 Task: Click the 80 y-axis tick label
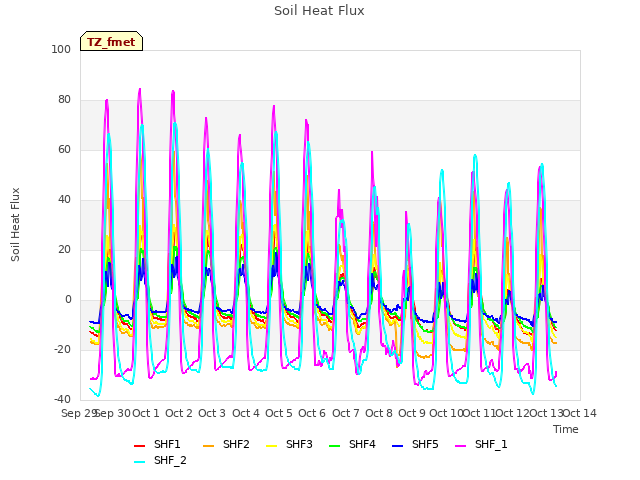click(x=64, y=100)
